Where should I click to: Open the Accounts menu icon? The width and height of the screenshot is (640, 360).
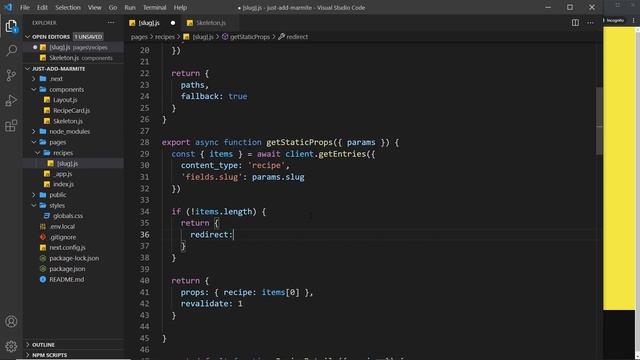[x=11, y=322]
